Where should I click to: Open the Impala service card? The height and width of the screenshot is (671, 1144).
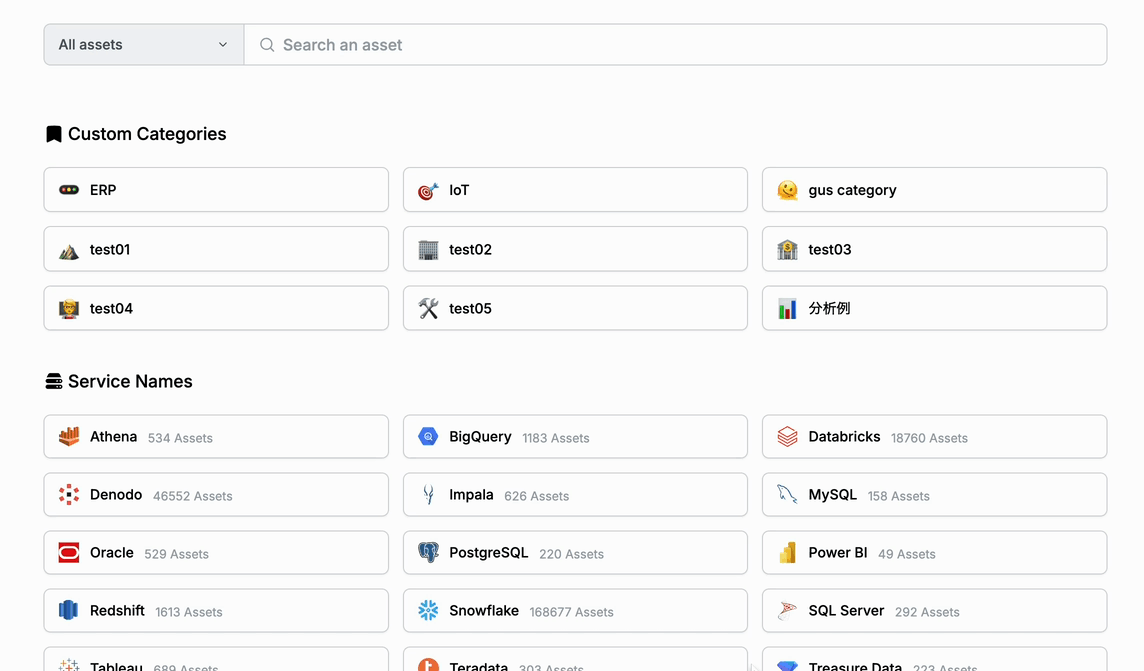pos(575,494)
